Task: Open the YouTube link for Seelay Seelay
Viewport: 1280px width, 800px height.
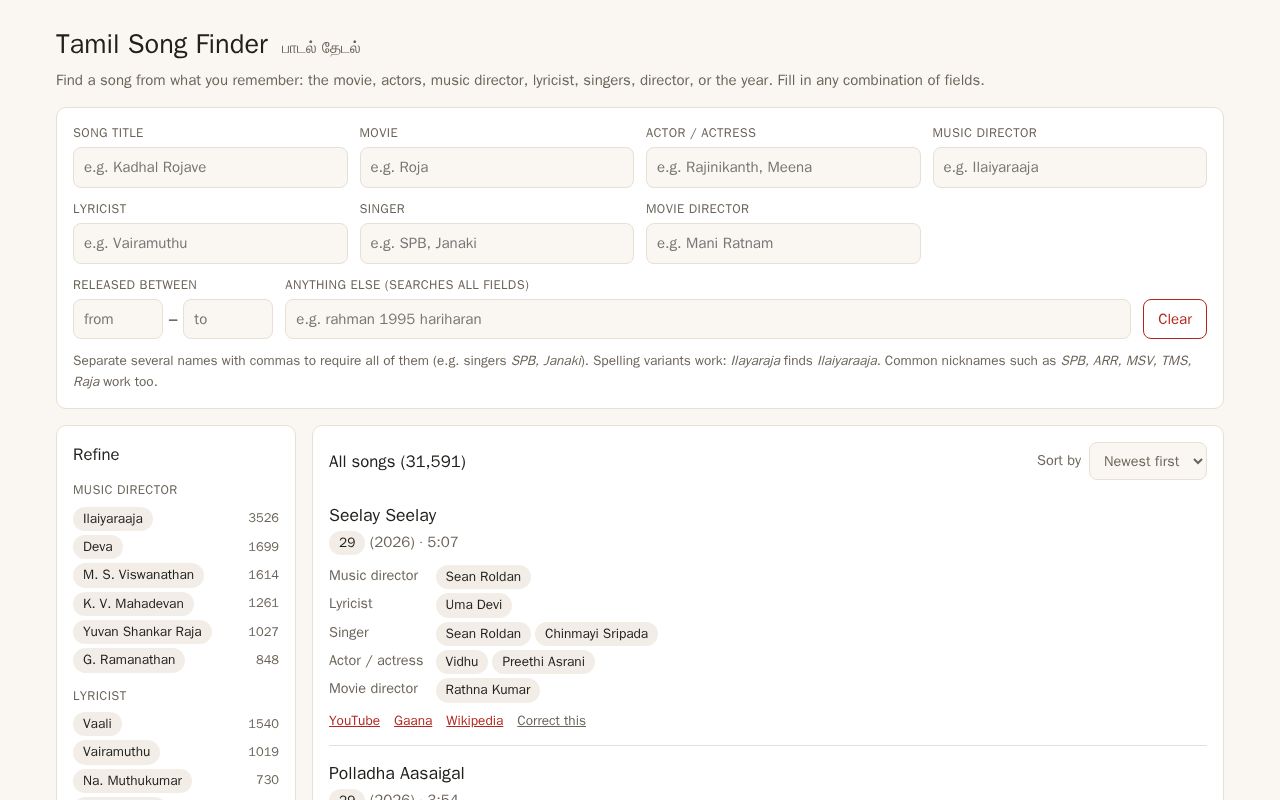Action: tap(354, 721)
